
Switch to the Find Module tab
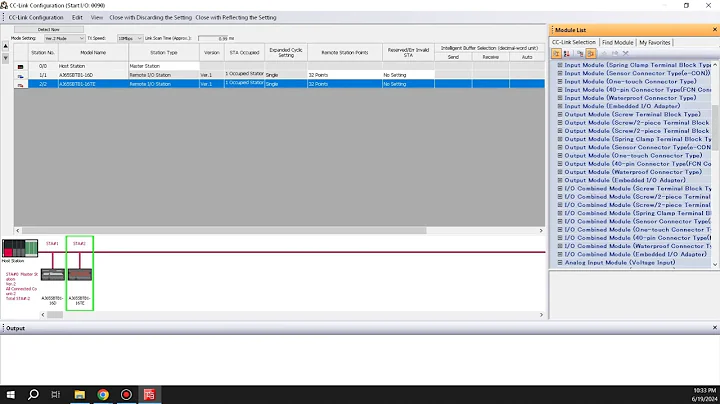point(618,42)
